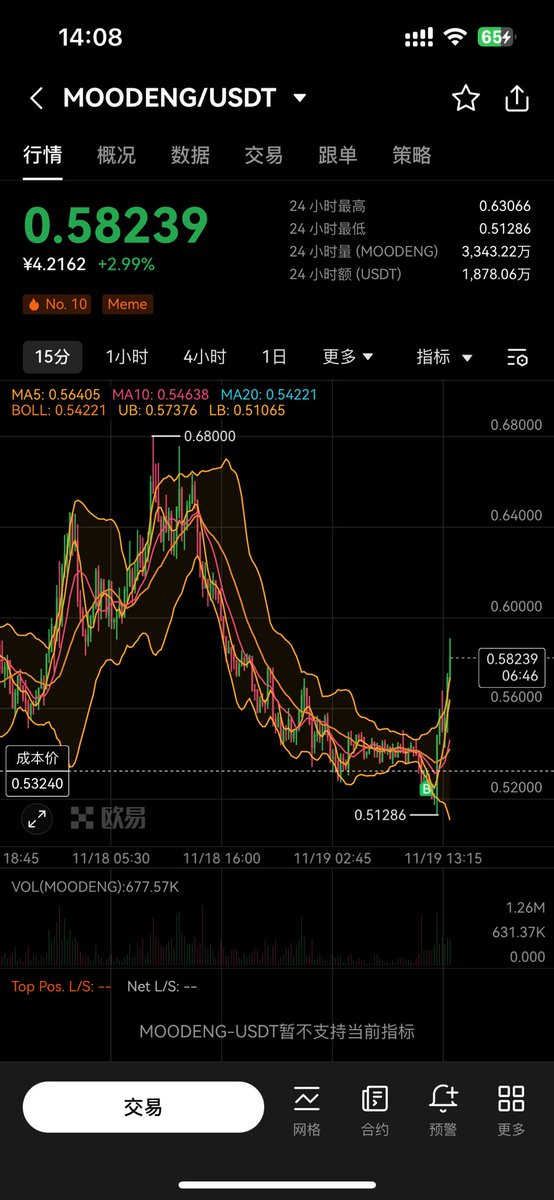The height and width of the screenshot is (1200, 554).
Task: Tap the 0.68000 high price marker
Action: (210, 437)
